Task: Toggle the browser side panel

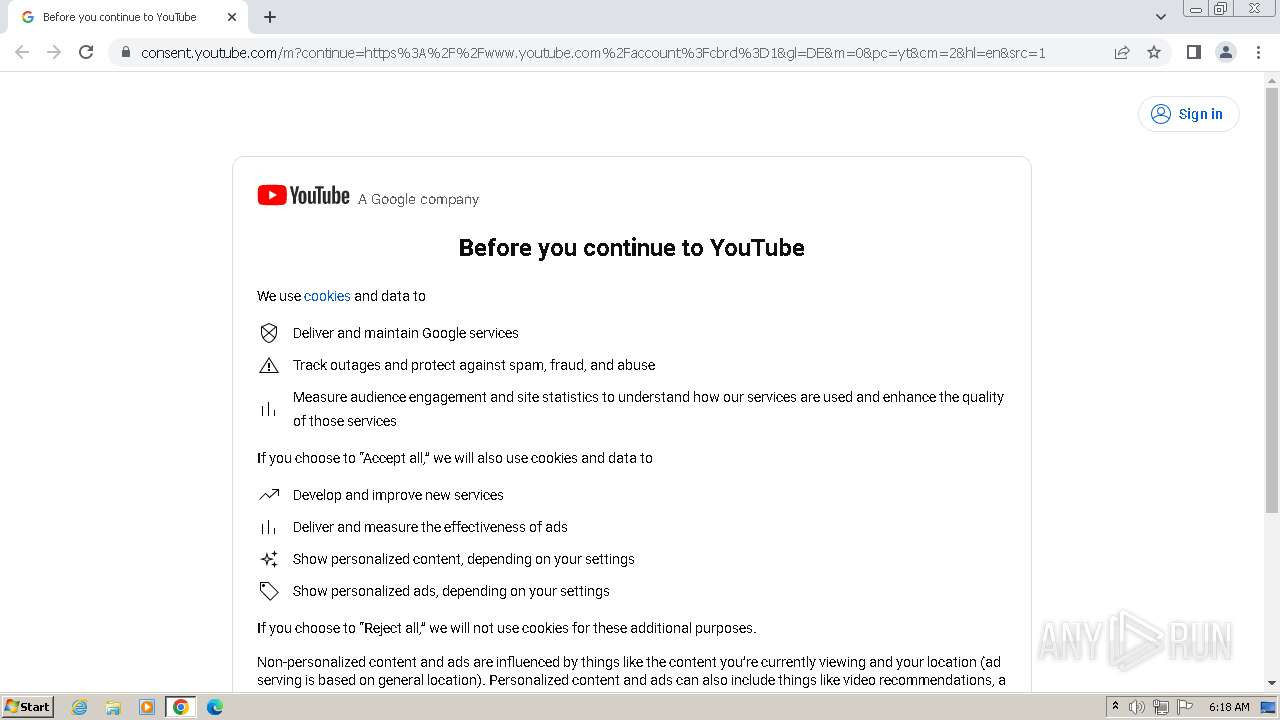Action: pyautogui.click(x=1193, y=52)
